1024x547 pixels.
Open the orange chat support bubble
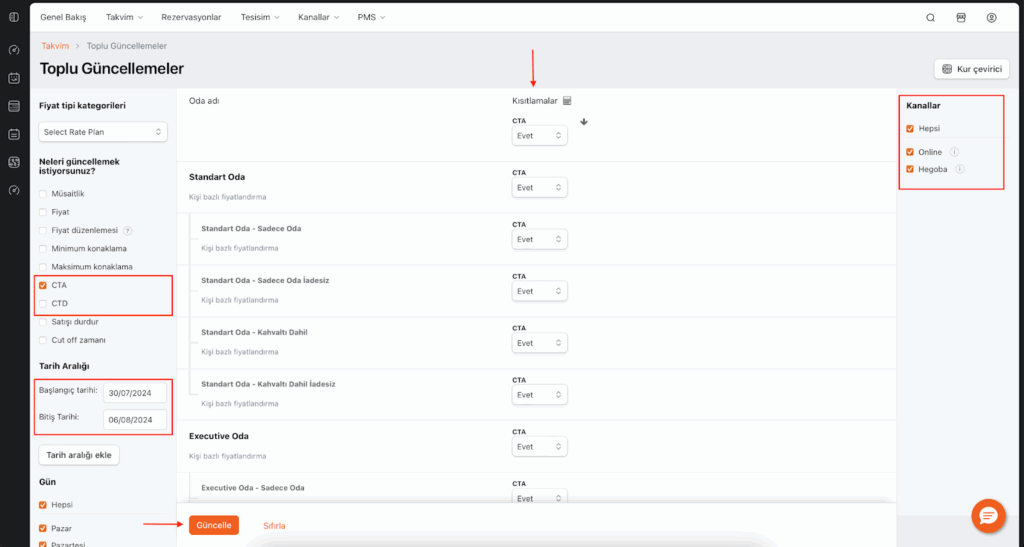[988, 515]
